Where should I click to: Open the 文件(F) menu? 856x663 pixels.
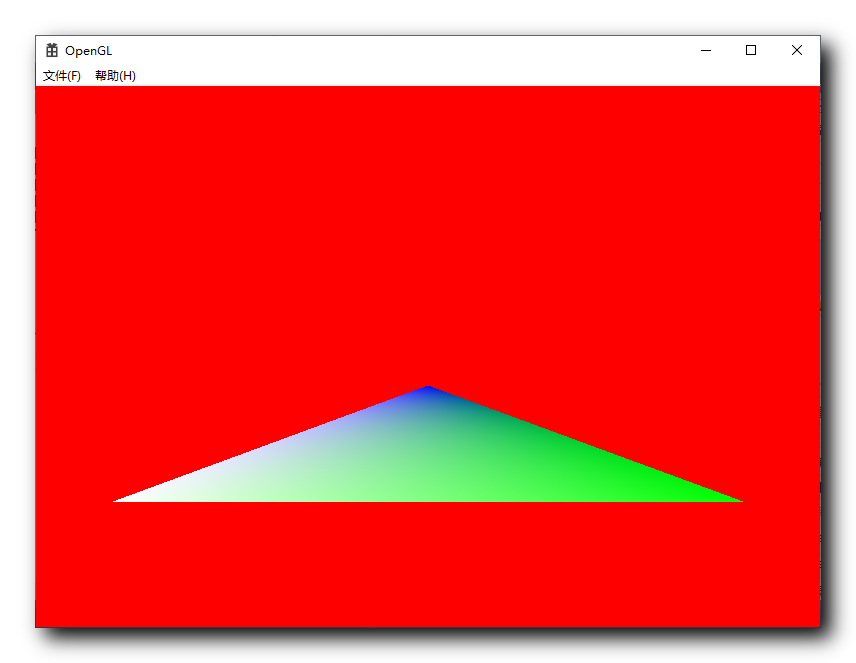coord(60,75)
